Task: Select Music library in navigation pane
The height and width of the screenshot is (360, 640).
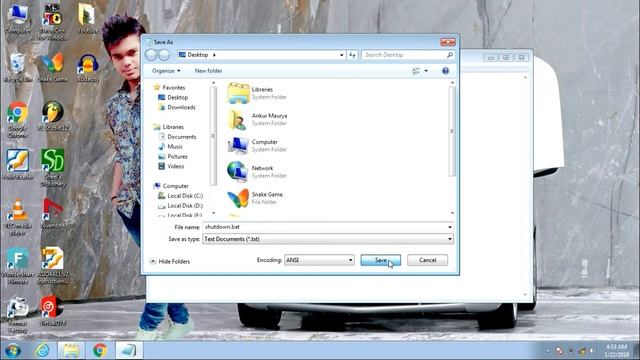Action: pyautogui.click(x=171, y=147)
